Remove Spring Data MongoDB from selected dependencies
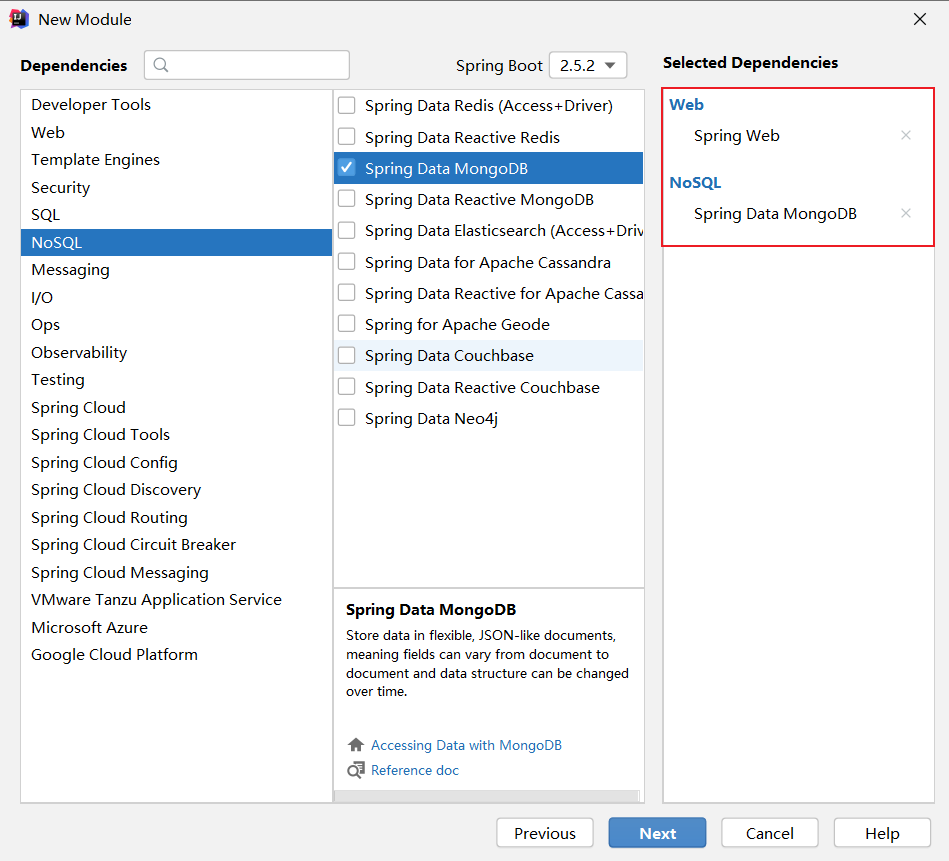 coord(906,213)
